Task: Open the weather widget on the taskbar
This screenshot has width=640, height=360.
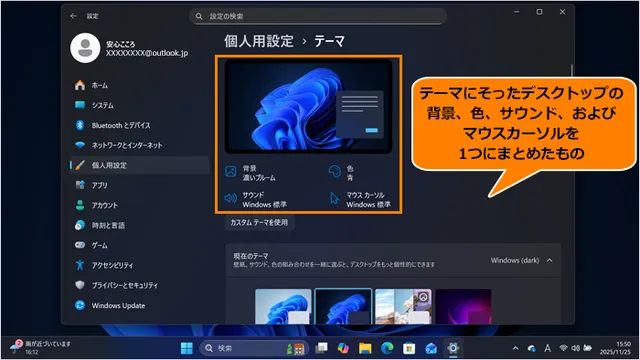Action: click(x=40, y=348)
